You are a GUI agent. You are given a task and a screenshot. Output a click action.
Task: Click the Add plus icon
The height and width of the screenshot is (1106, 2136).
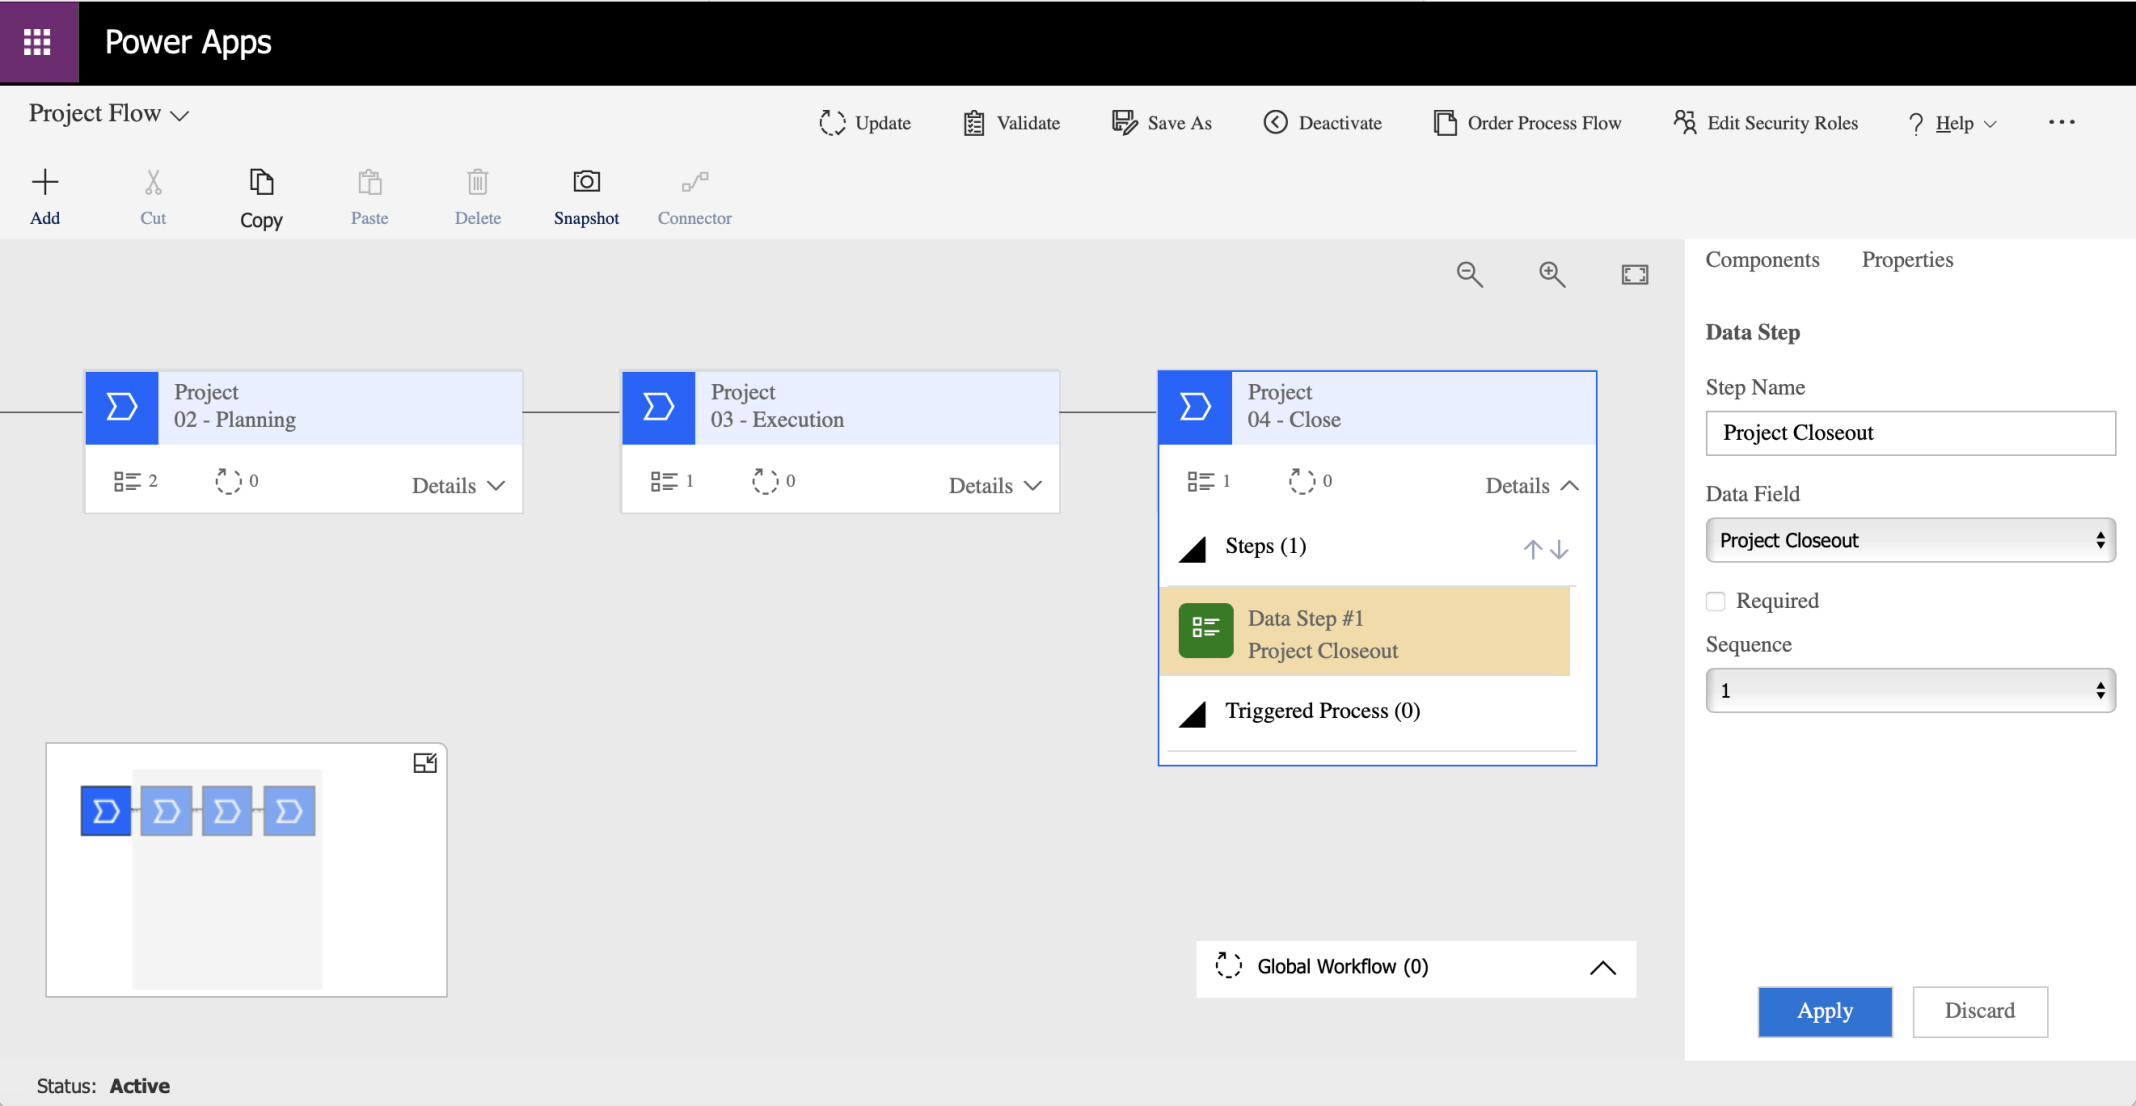click(45, 182)
